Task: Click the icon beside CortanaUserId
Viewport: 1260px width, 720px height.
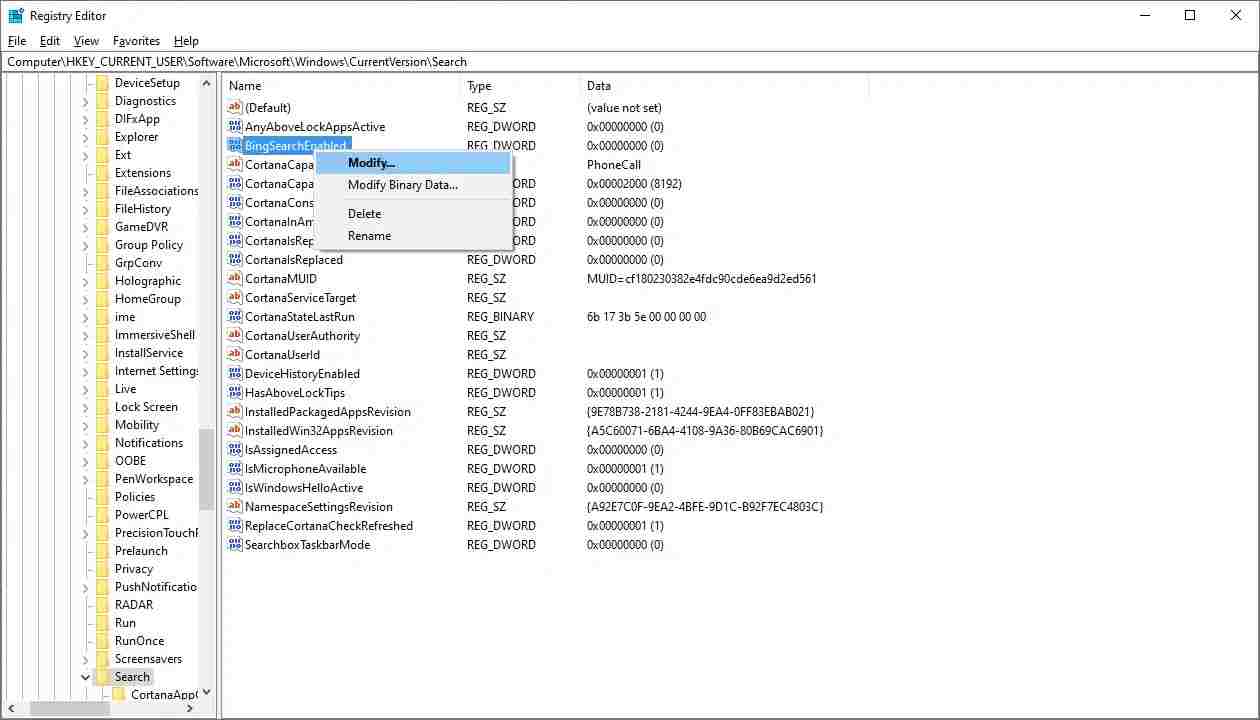Action: click(236, 354)
